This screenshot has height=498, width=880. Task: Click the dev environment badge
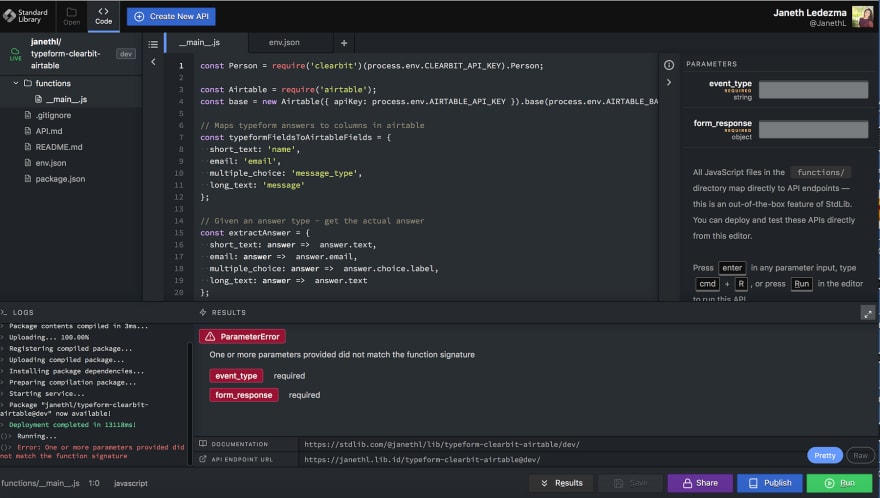coord(126,54)
